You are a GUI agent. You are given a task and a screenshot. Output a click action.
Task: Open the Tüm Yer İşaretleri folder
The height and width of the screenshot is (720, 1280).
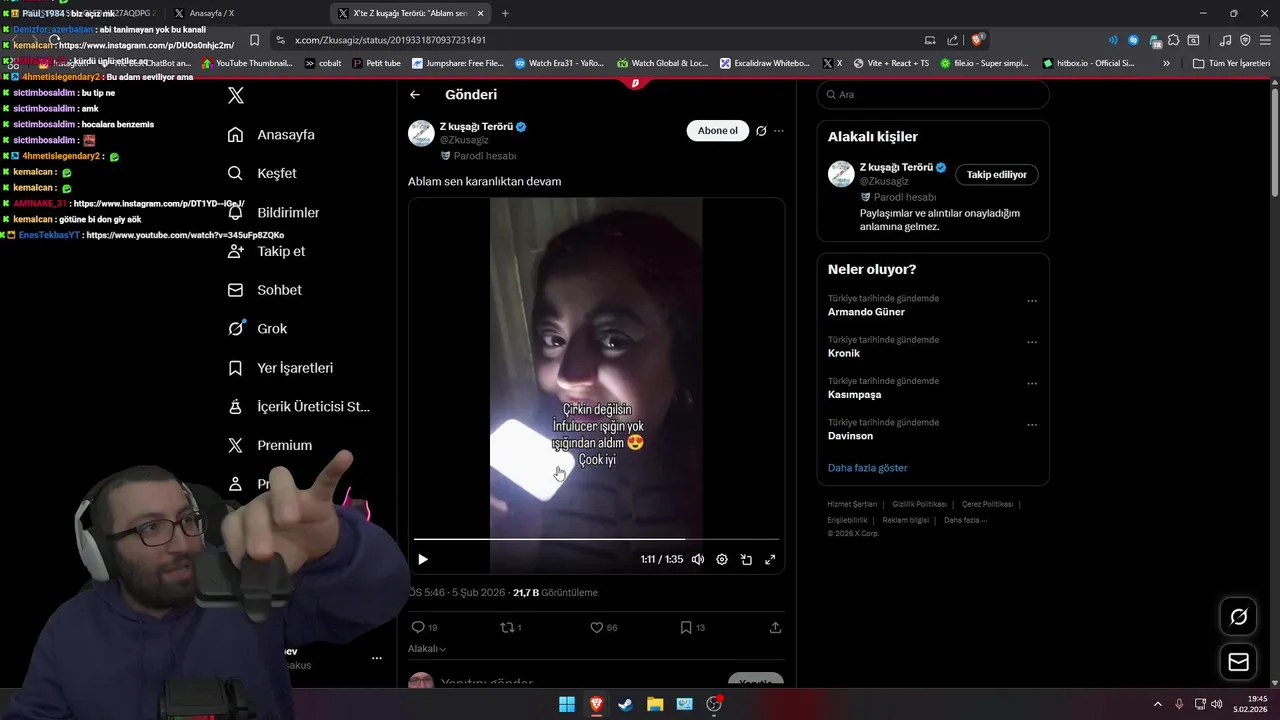coord(1232,63)
